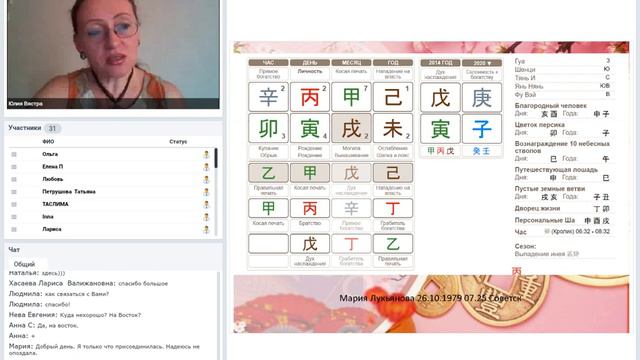Select the 未 year branch tile

tap(393, 128)
